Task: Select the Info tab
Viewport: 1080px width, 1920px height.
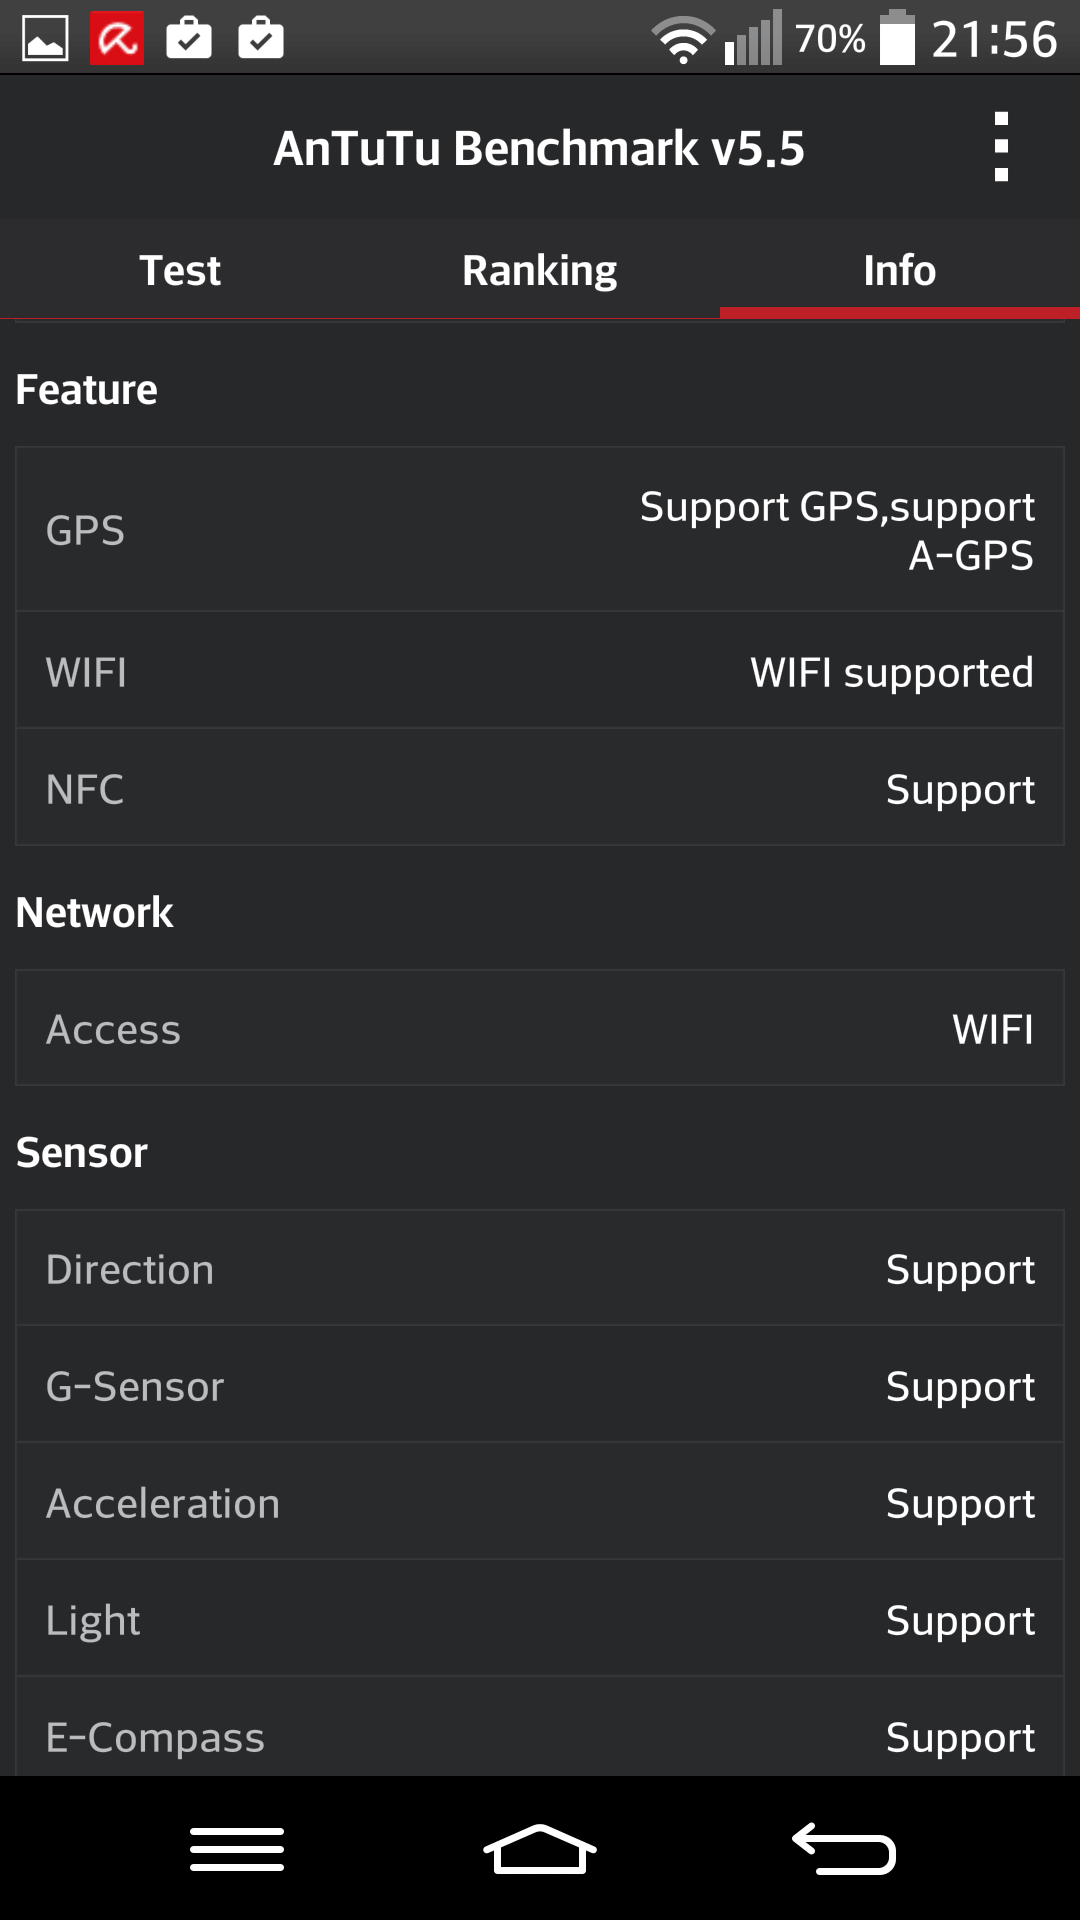Action: [900, 270]
